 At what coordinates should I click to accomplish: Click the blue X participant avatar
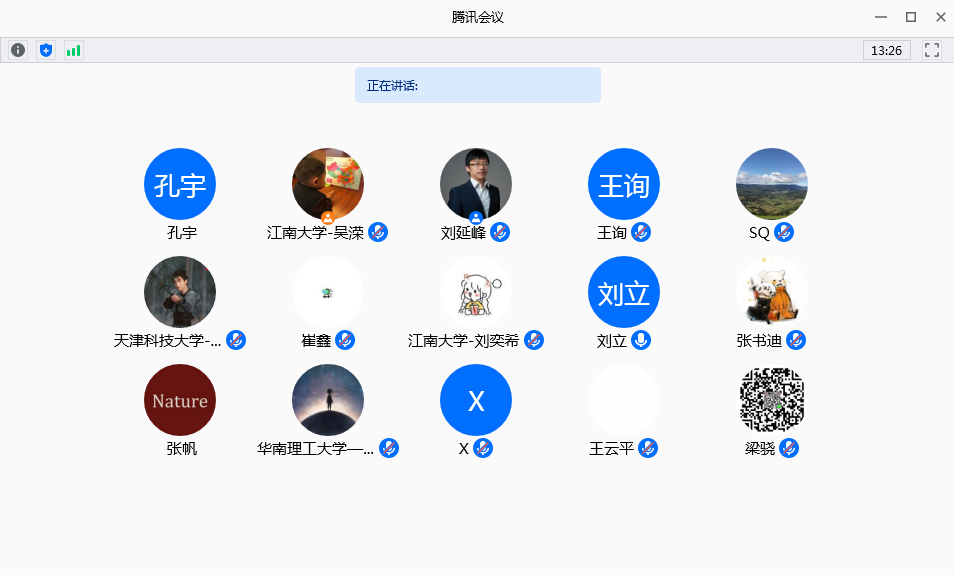tap(476, 400)
